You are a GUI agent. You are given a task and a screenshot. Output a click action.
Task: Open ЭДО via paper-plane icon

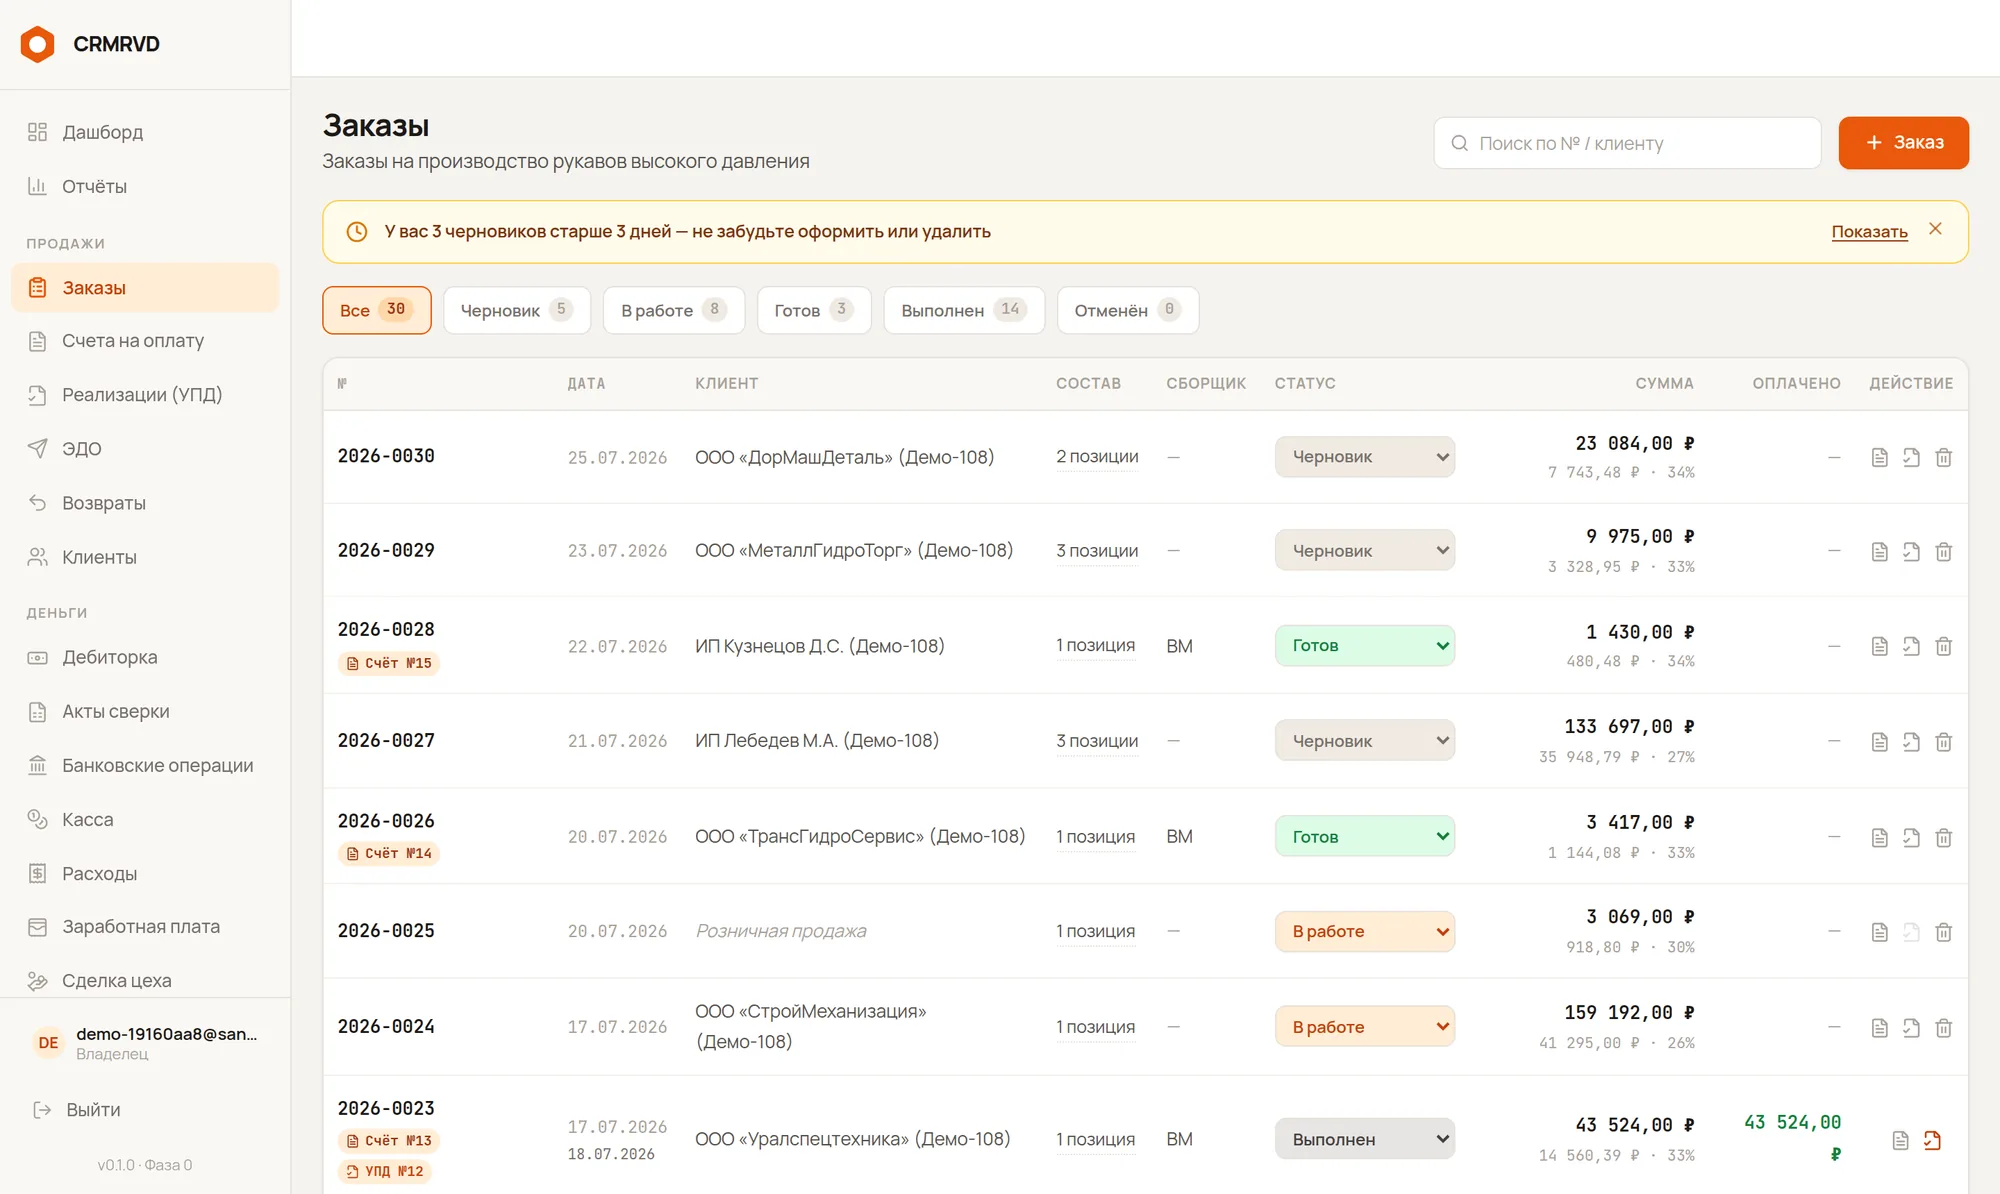[37, 449]
